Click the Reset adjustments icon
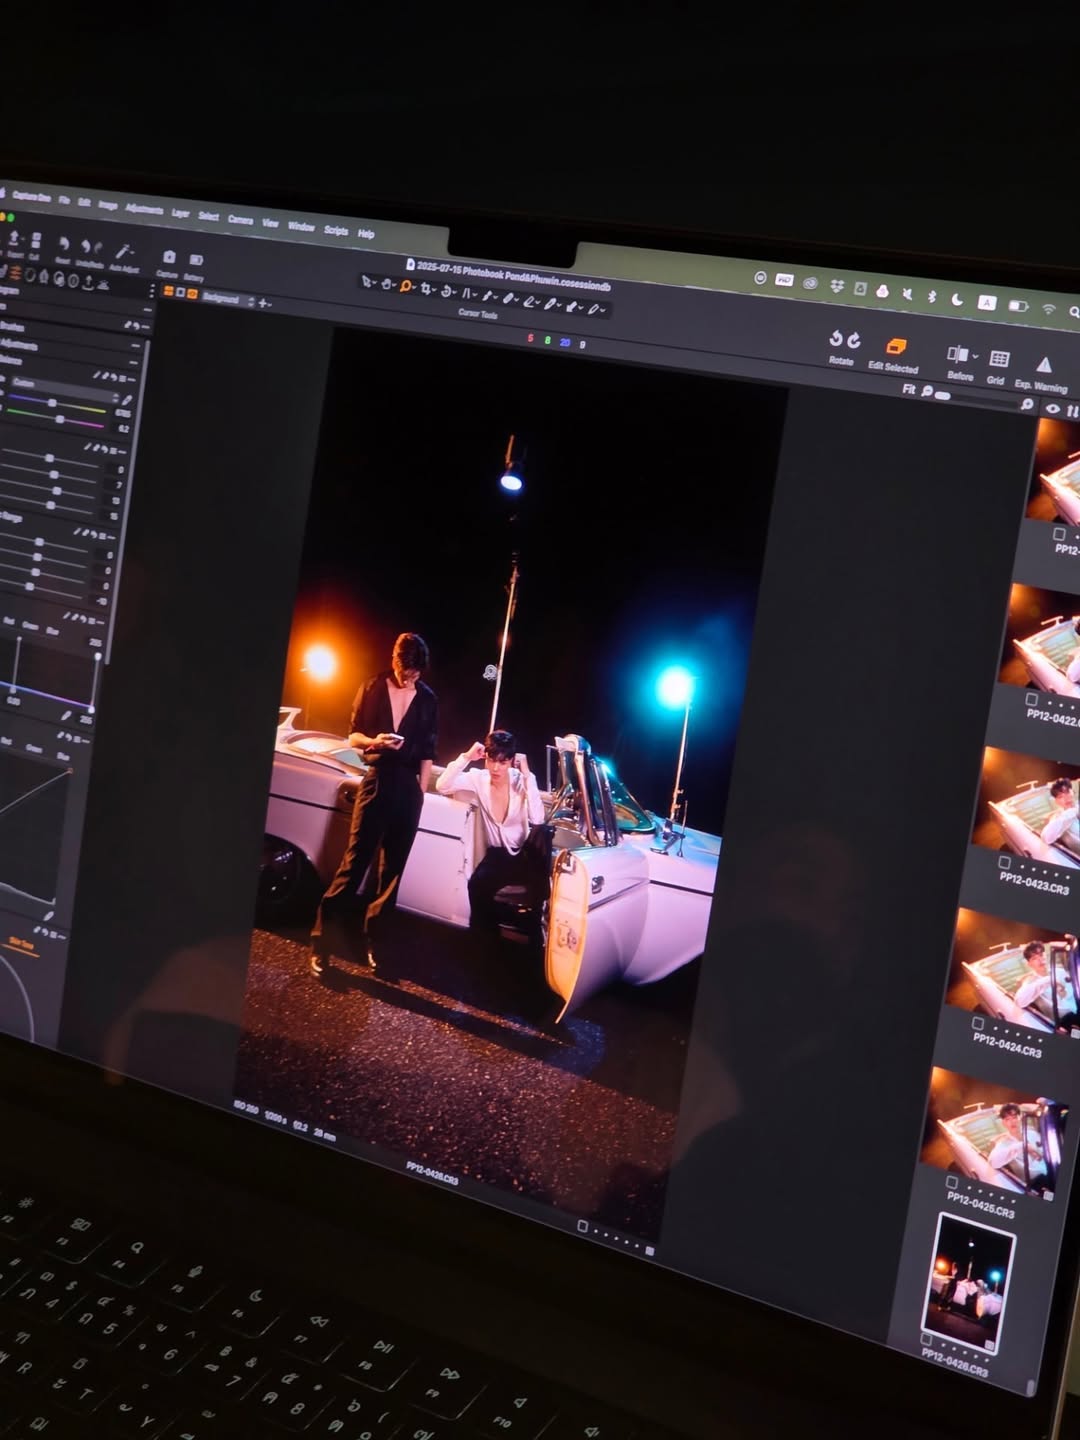This screenshot has width=1080, height=1440. pos(63,244)
